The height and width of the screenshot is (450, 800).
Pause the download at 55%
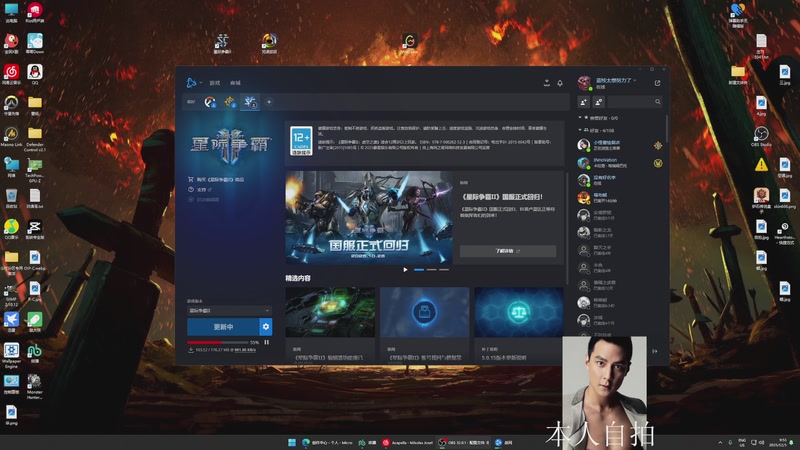266,342
